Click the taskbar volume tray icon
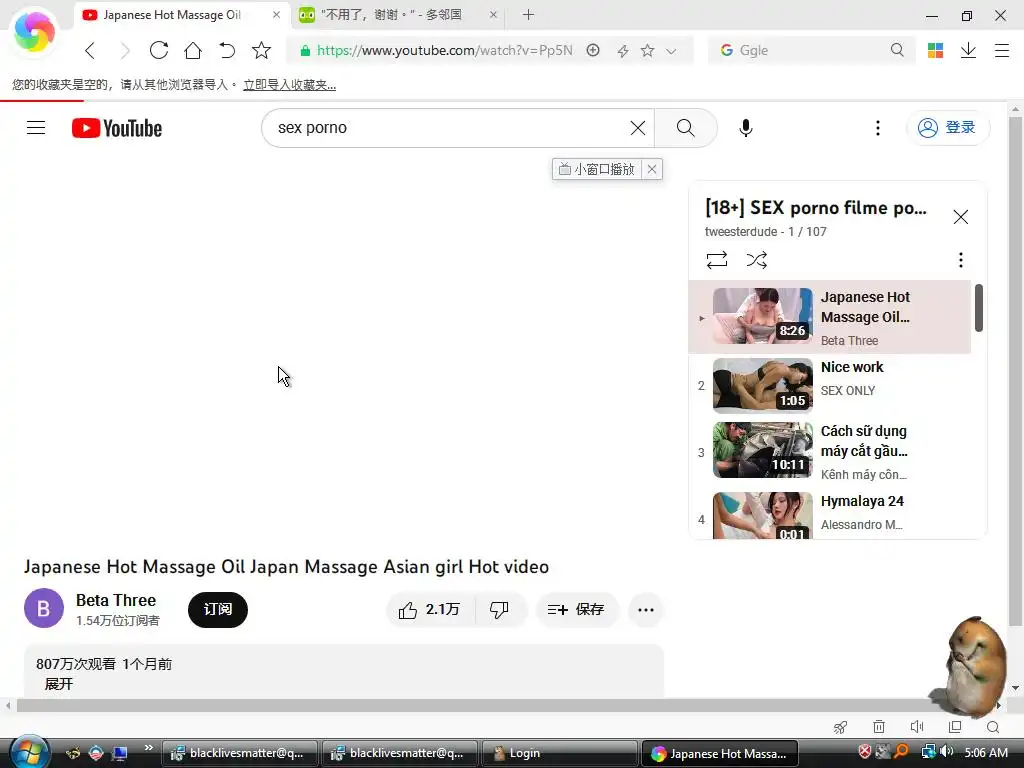This screenshot has width=1024, height=768. click(948, 752)
